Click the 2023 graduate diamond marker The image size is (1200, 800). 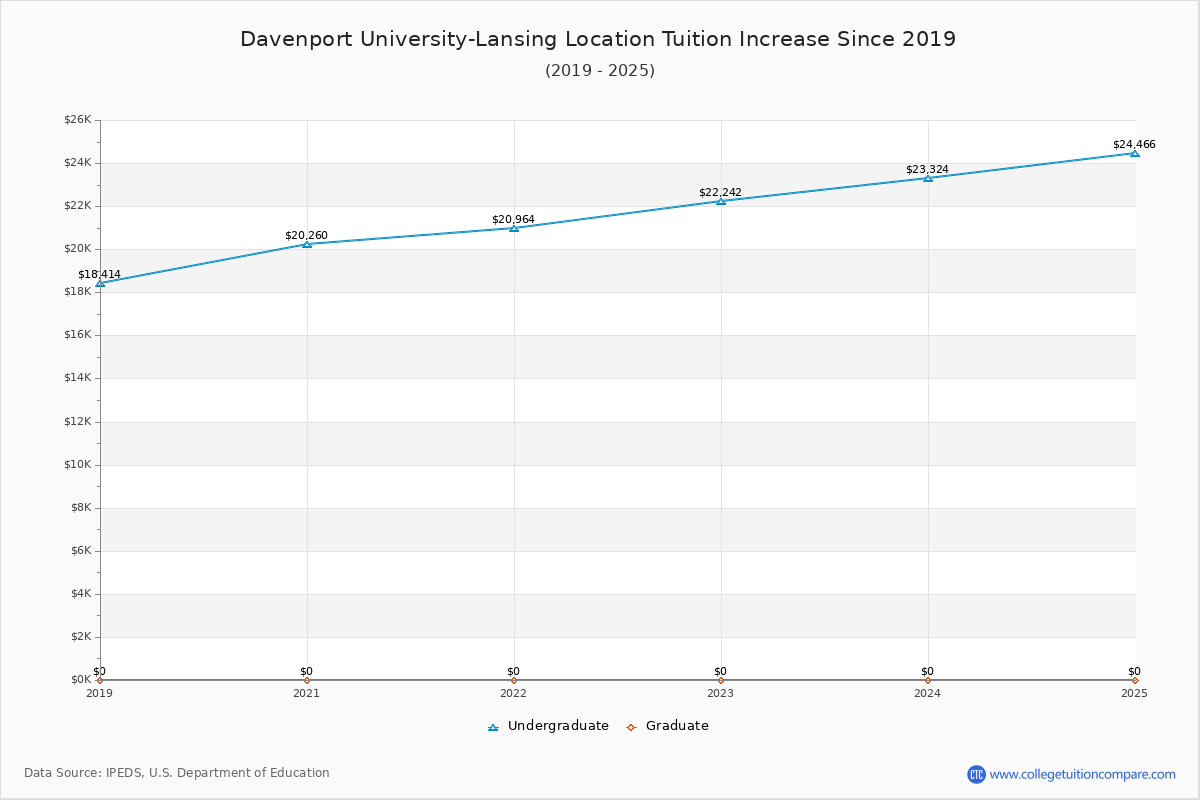[x=721, y=680]
